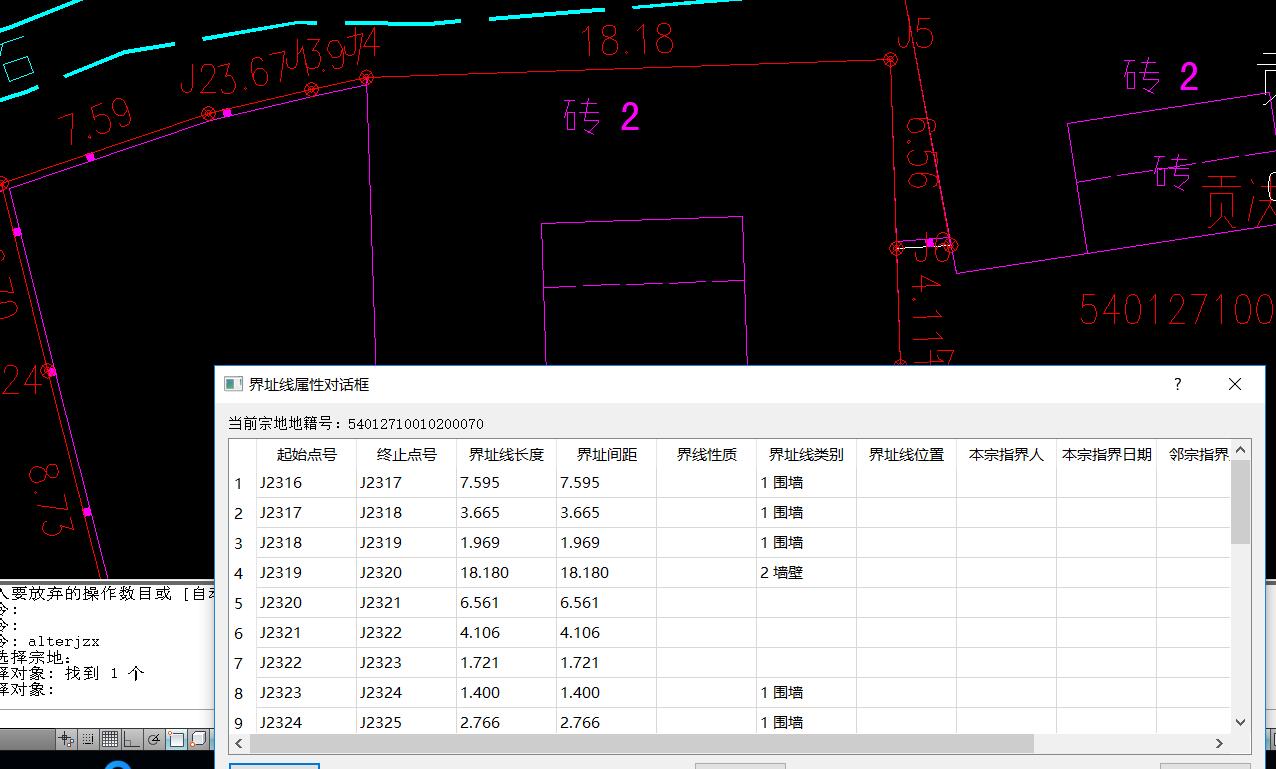This screenshot has height=769, width=1276.
Task: Open 界址线类别 cell in row 1
Action: [807, 483]
